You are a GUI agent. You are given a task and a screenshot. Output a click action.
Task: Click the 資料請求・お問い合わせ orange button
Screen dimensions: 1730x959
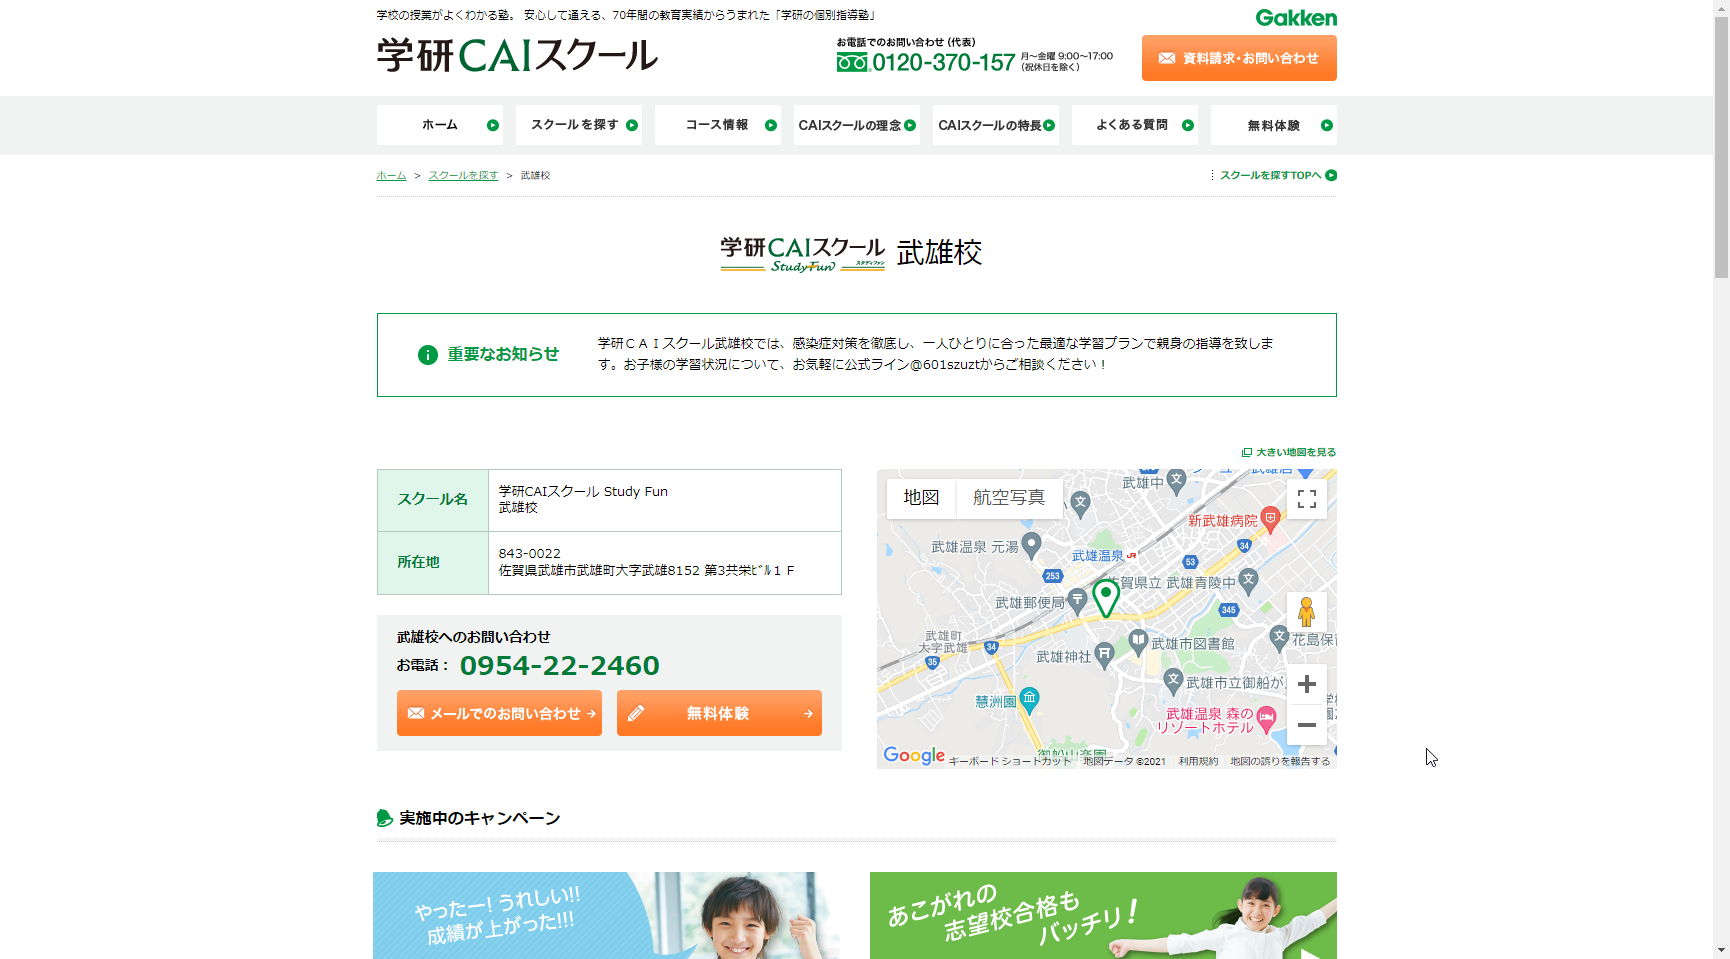pos(1239,58)
